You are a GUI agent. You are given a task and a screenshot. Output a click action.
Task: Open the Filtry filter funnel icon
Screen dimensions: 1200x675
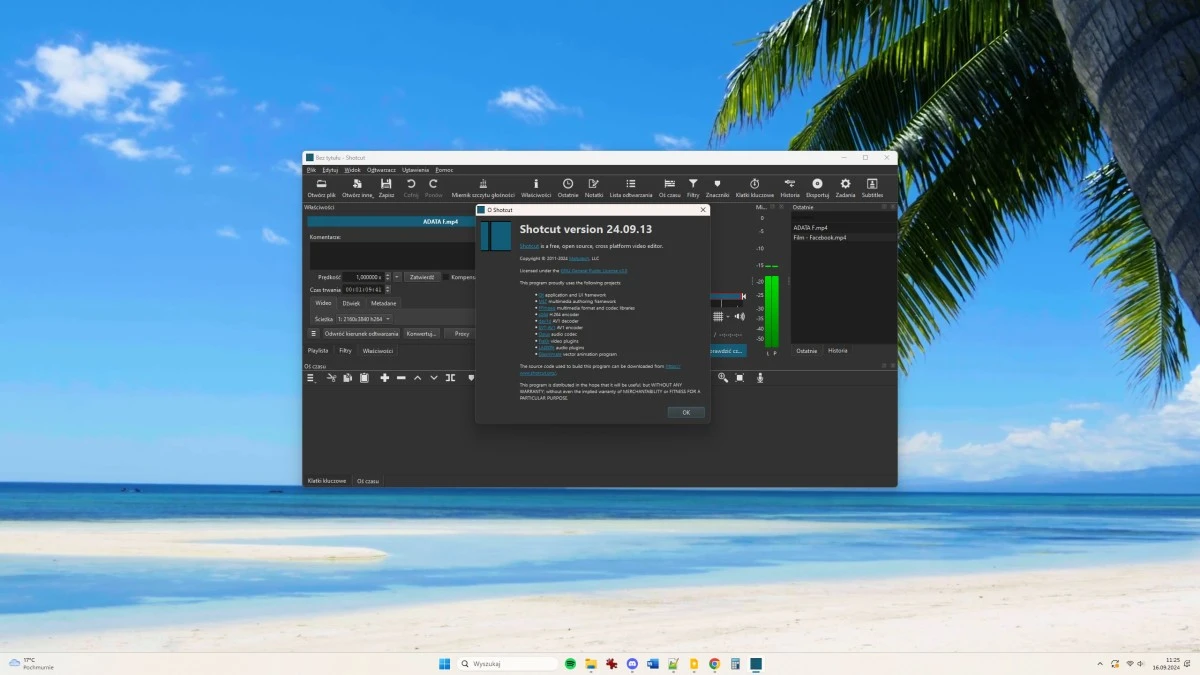pyautogui.click(x=693, y=185)
